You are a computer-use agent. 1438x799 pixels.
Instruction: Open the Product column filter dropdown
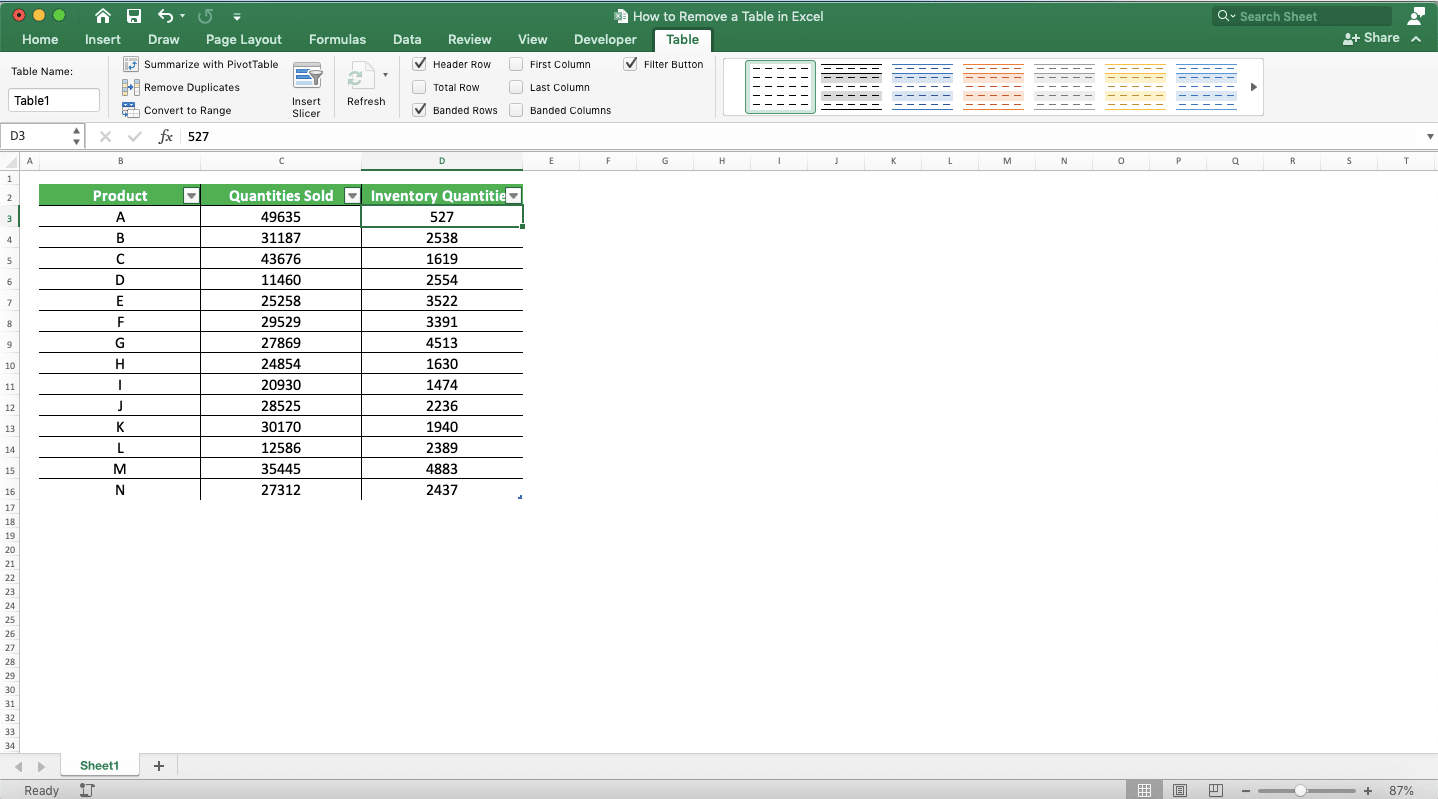[x=190, y=195]
